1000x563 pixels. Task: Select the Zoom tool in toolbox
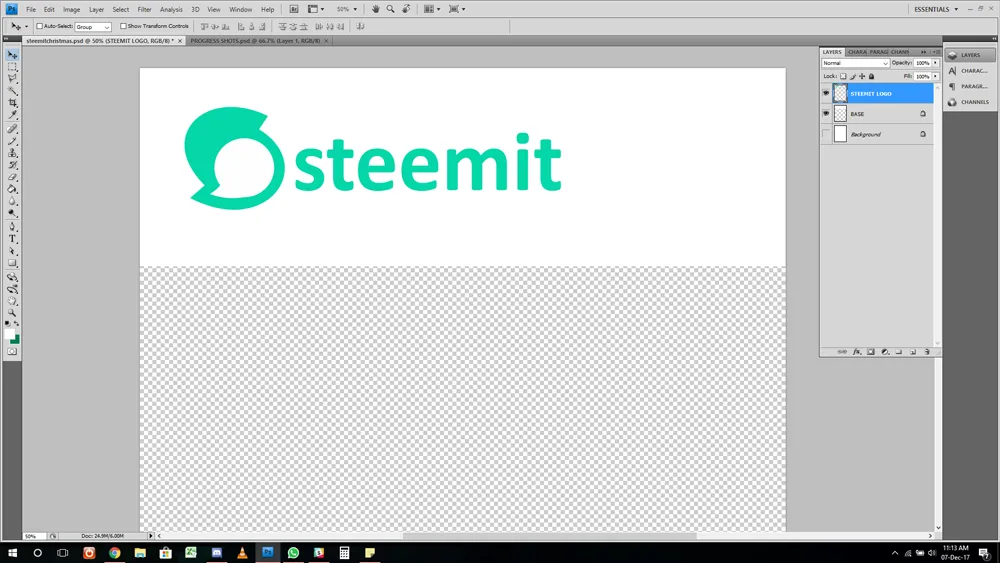(12, 314)
